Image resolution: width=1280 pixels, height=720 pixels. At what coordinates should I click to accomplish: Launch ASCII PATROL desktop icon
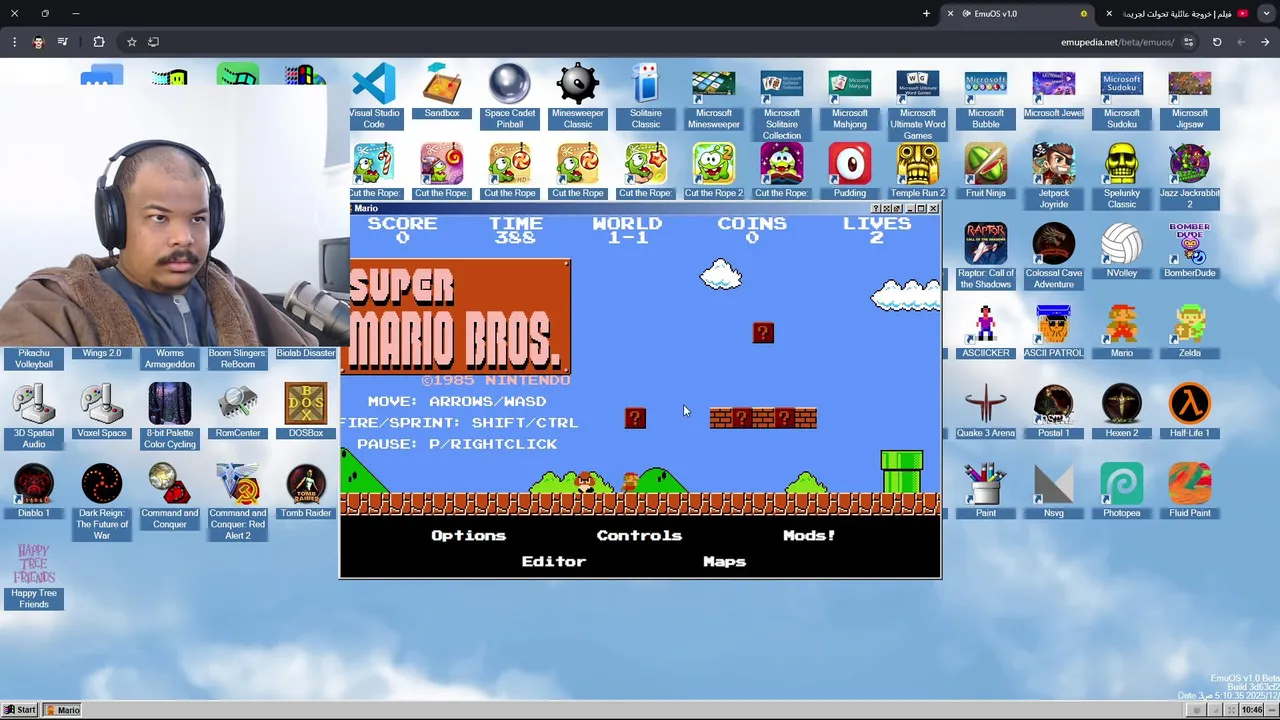(1054, 331)
